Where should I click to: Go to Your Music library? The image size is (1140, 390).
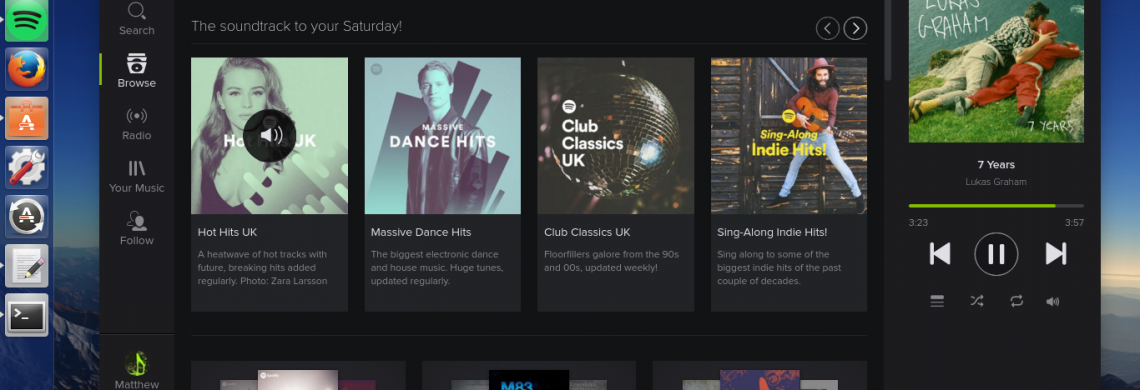[x=137, y=177]
